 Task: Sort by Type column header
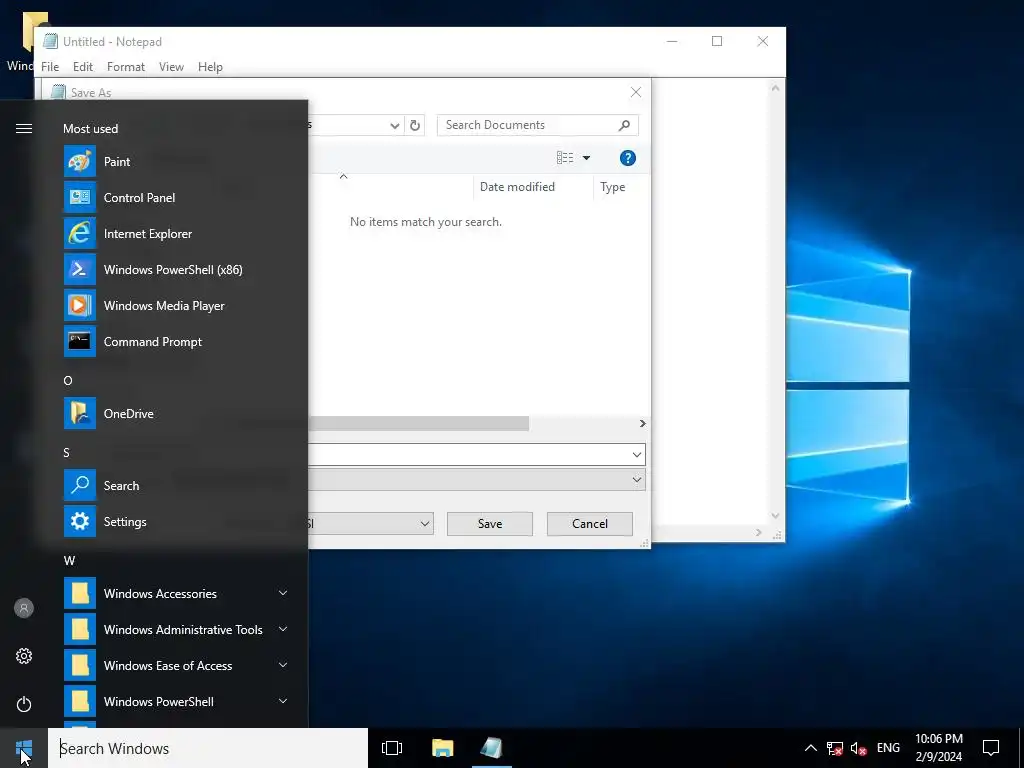[x=613, y=187]
